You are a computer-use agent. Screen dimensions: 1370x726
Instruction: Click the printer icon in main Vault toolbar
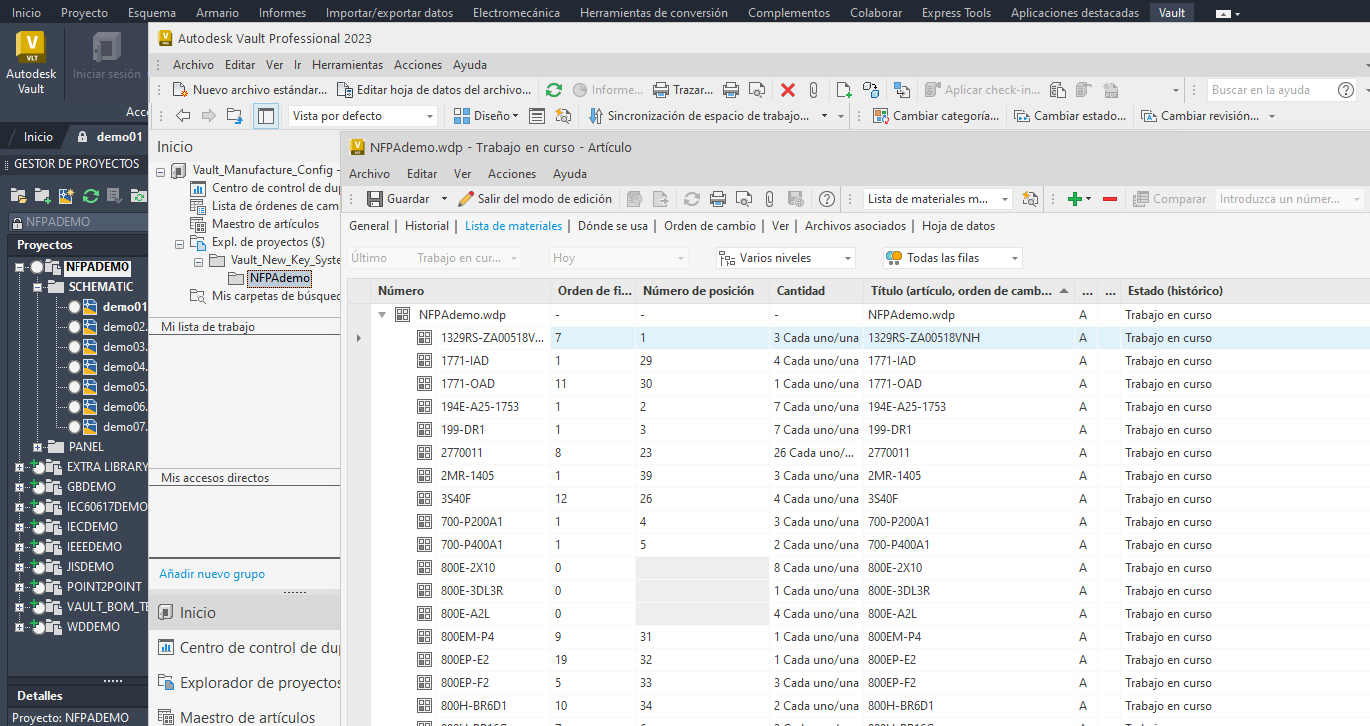tap(731, 90)
